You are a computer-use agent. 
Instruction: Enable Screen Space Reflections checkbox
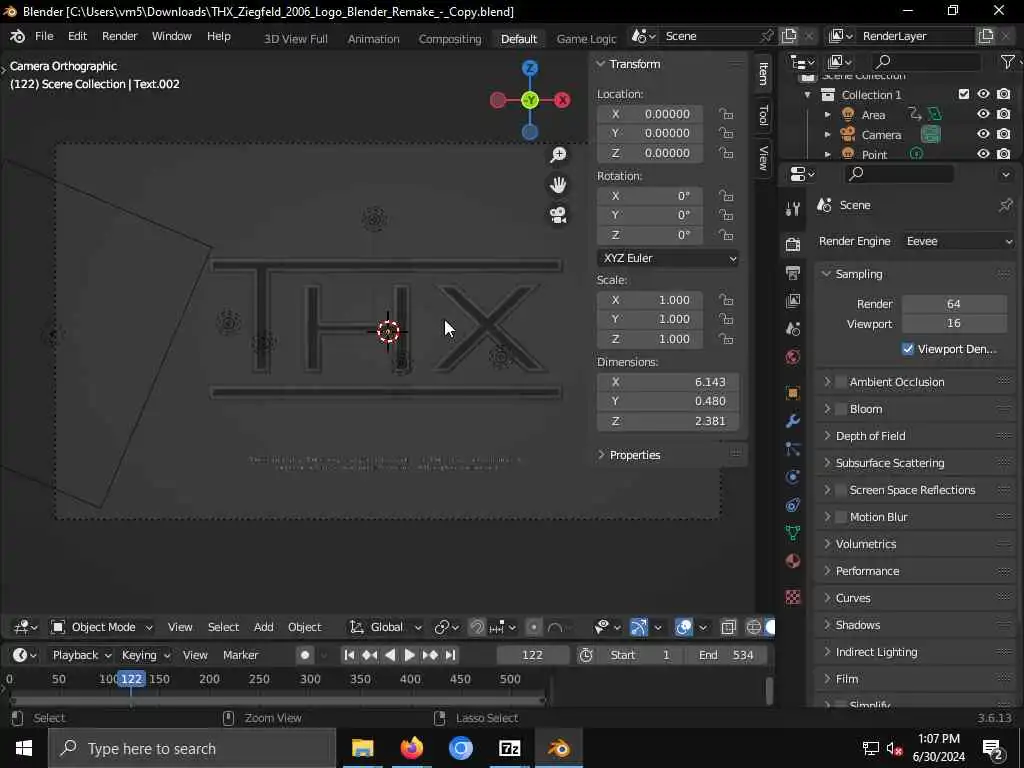pos(841,490)
